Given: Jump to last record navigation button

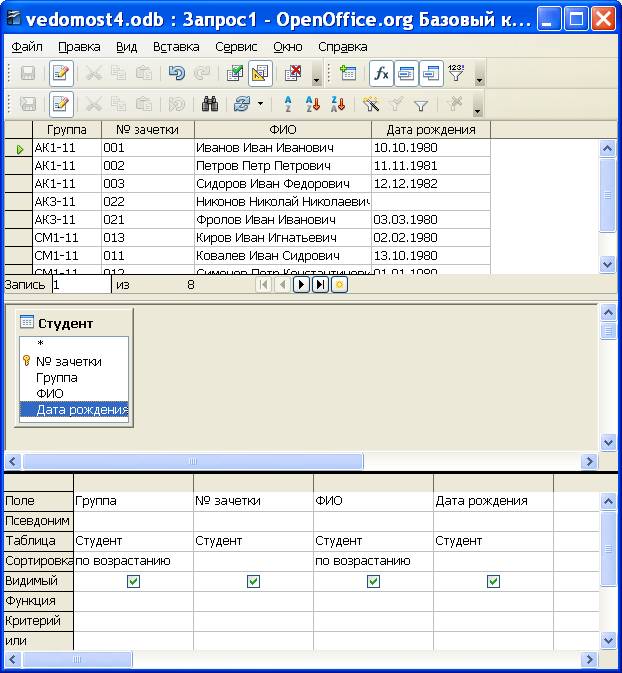Looking at the screenshot, I should tap(320, 285).
